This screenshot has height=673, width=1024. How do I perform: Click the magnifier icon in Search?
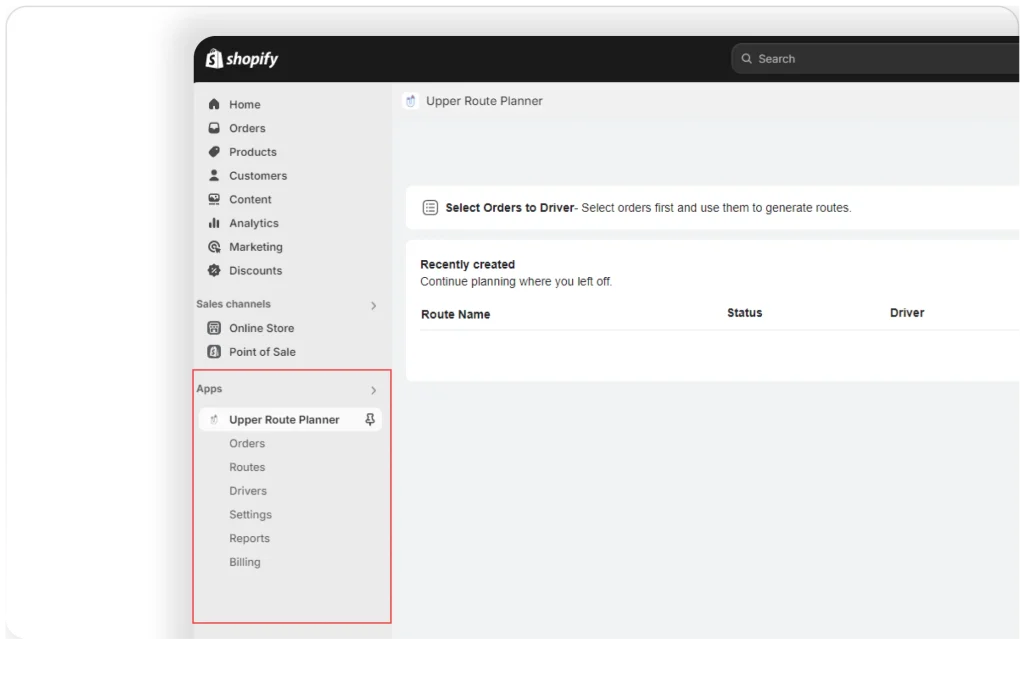point(746,59)
